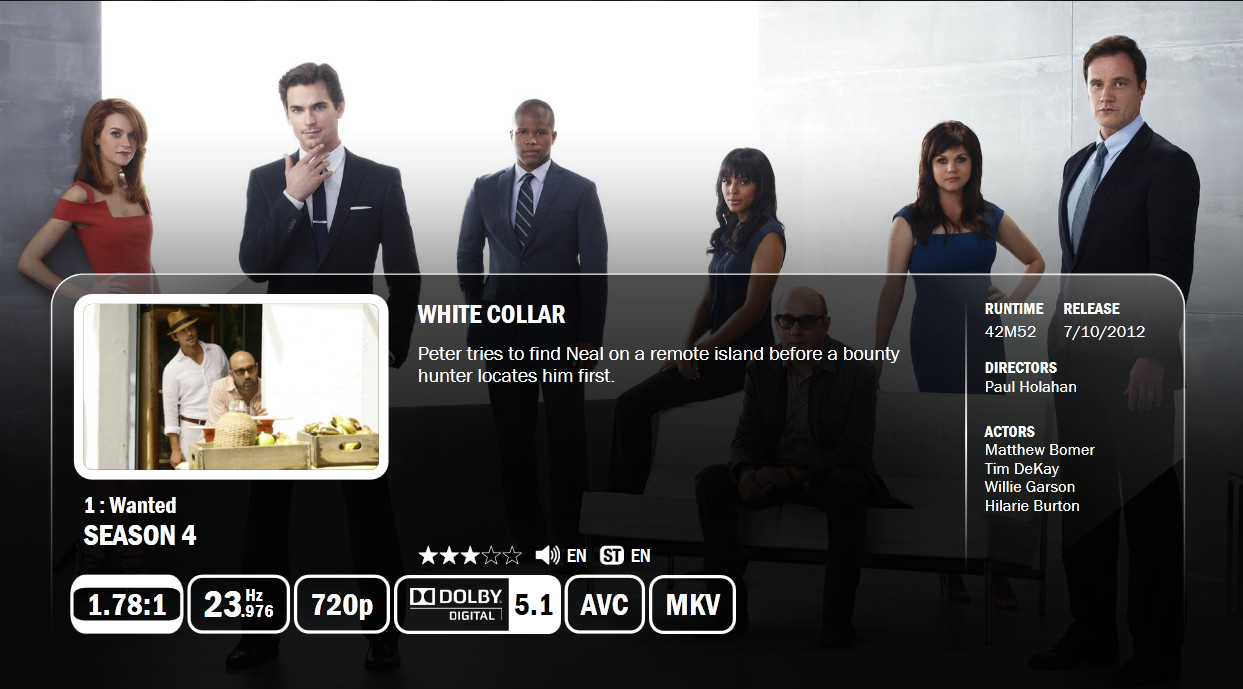Select actor Matthew Bomer
1243x689 pixels.
(1039, 450)
